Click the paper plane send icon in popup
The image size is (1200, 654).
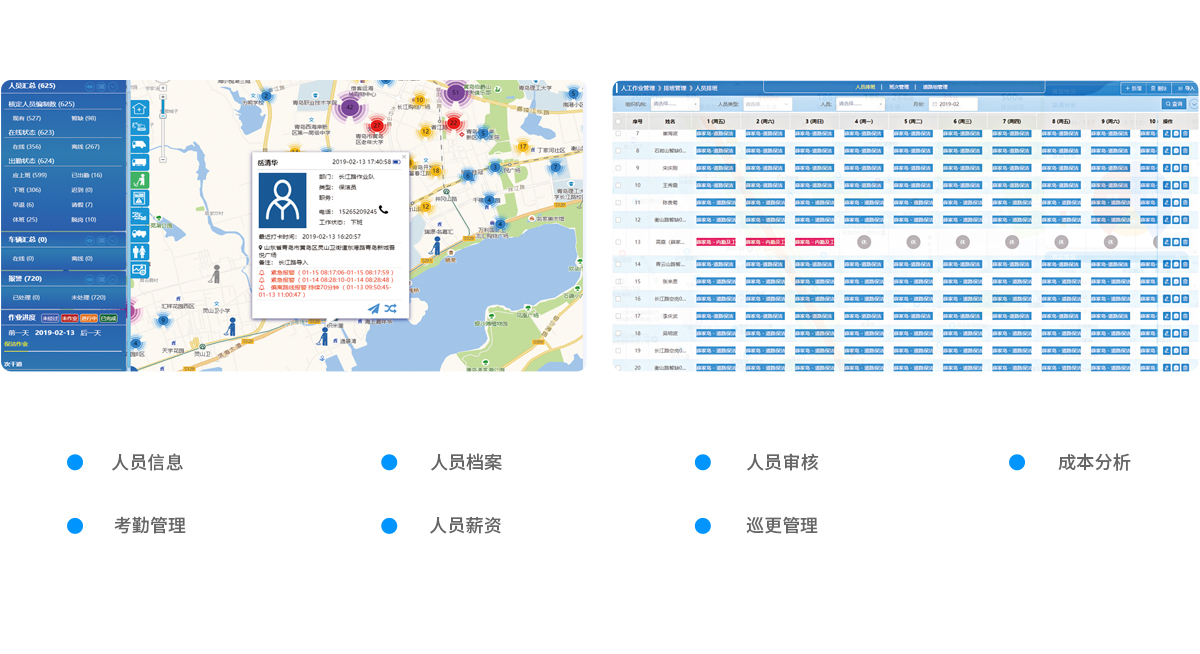(374, 308)
